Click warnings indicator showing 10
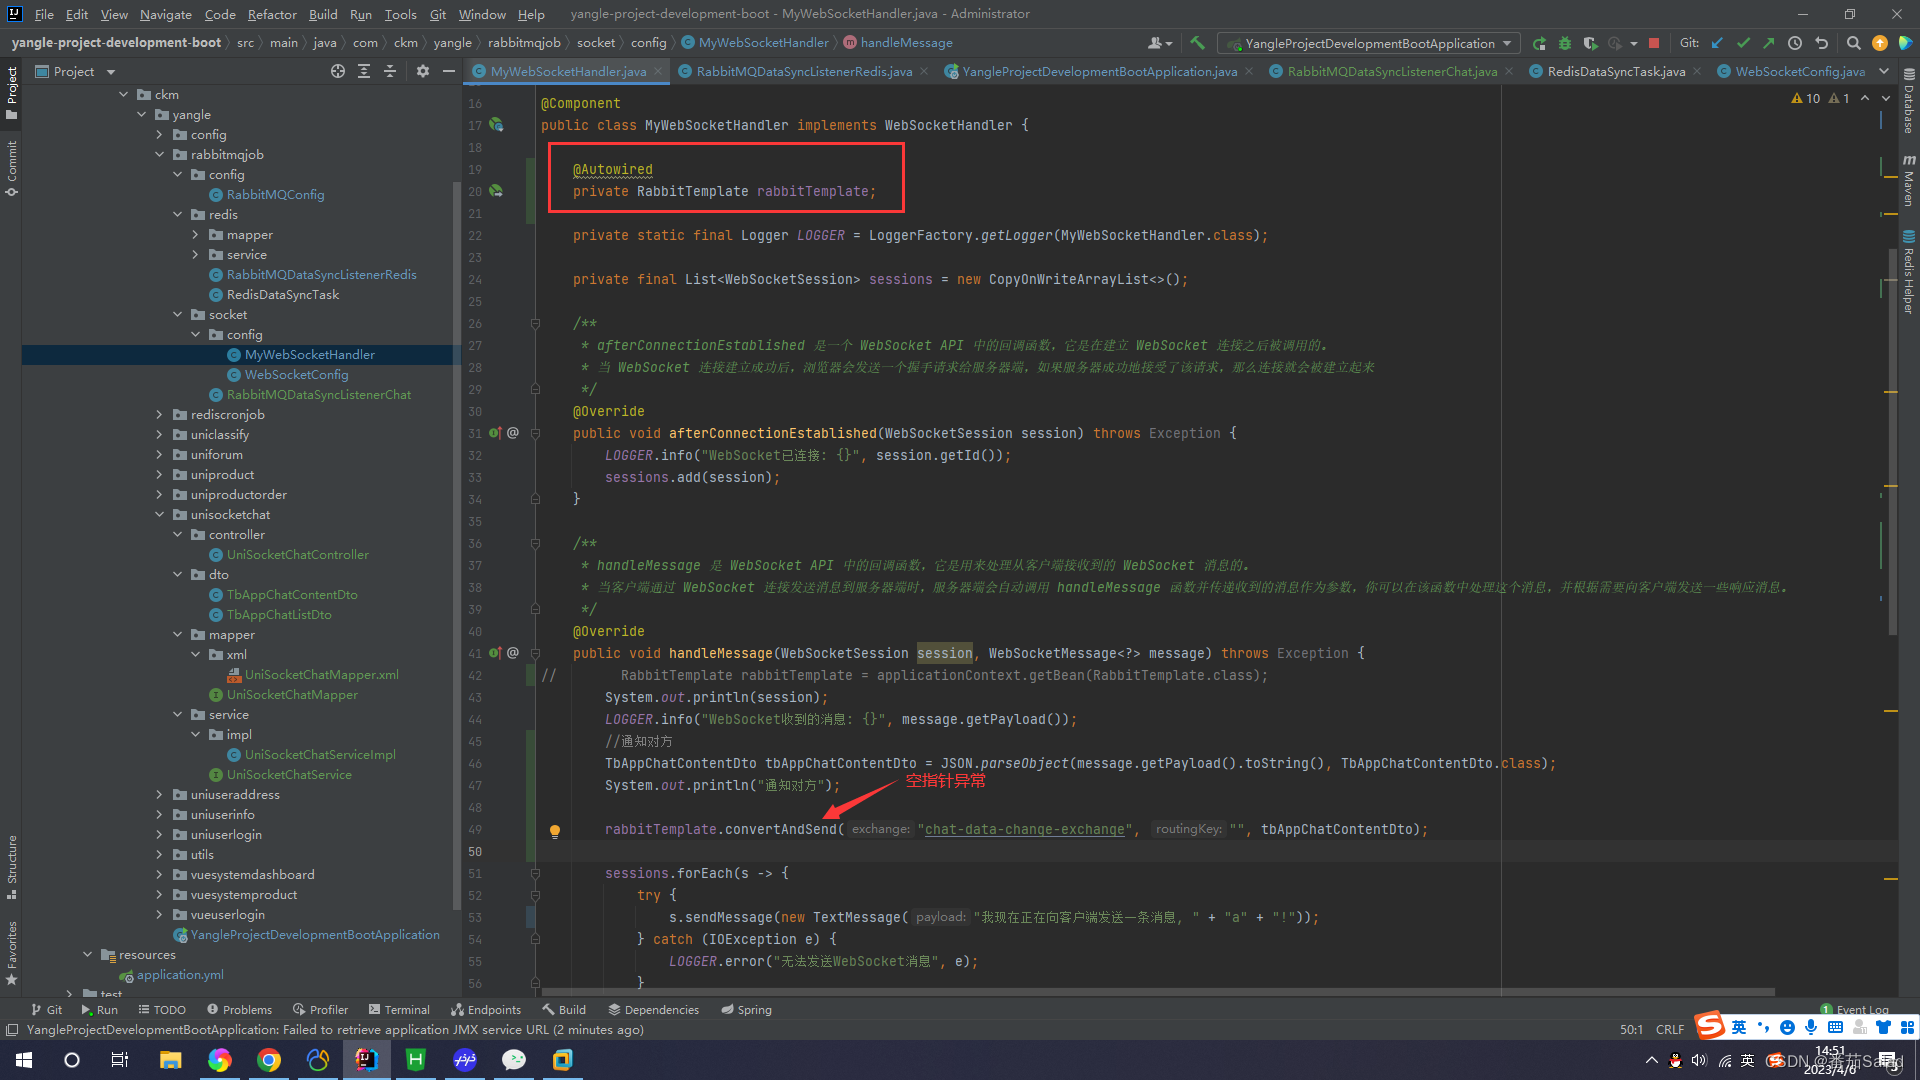Image resolution: width=1920 pixels, height=1080 pixels. (x=1806, y=98)
